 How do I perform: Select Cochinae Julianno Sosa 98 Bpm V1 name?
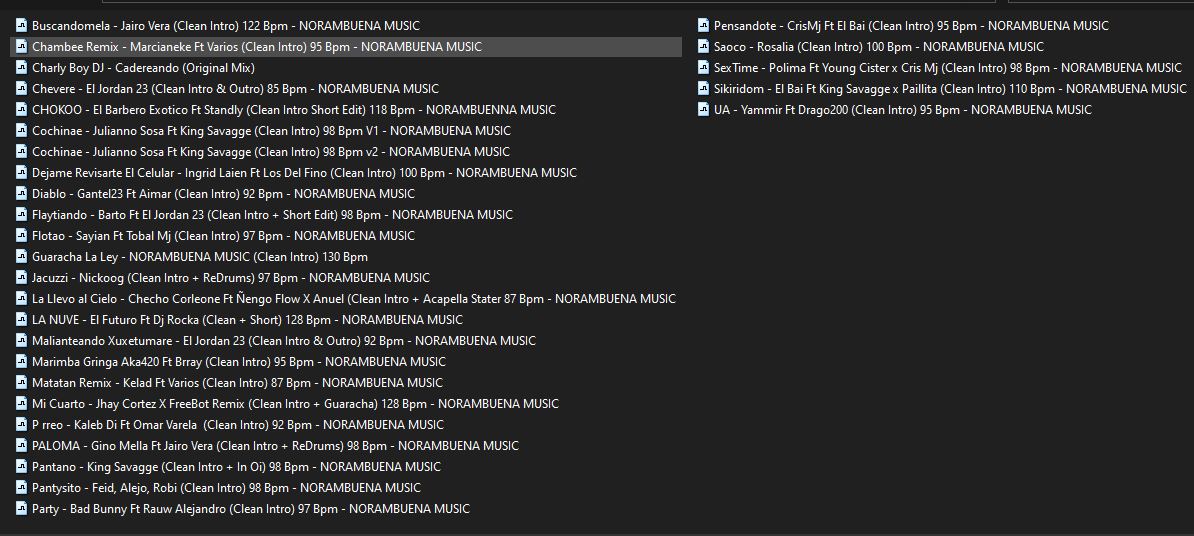pos(271,131)
